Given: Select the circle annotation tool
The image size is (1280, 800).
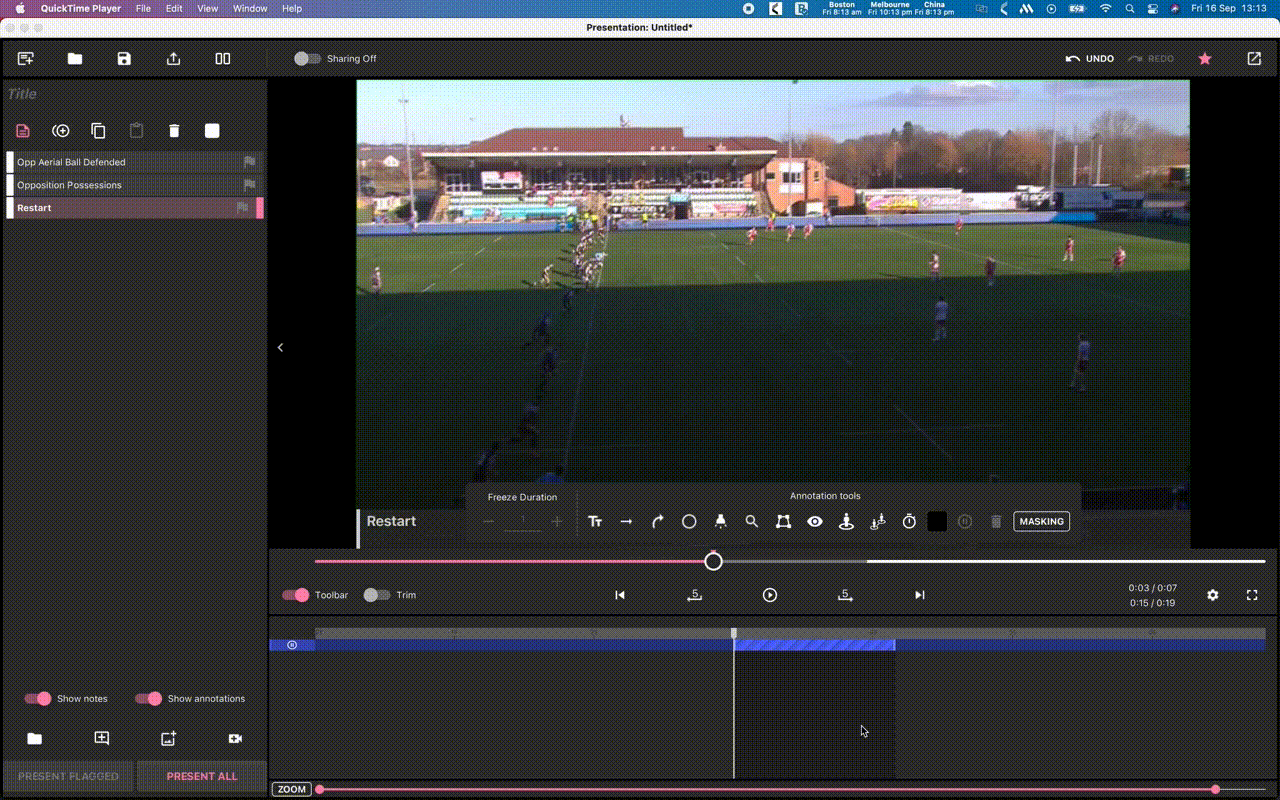Looking at the screenshot, I should point(689,521).
